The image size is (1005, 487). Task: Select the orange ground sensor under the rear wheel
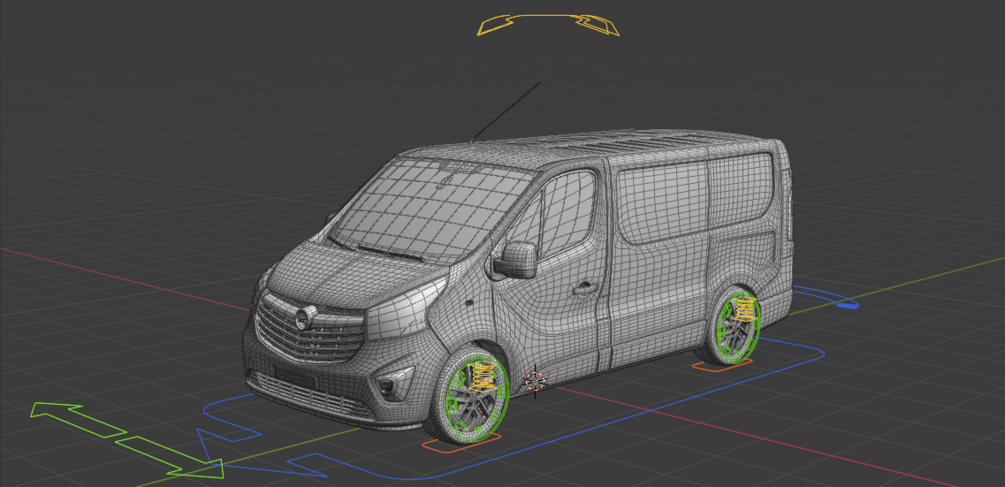tap(722, 365)
